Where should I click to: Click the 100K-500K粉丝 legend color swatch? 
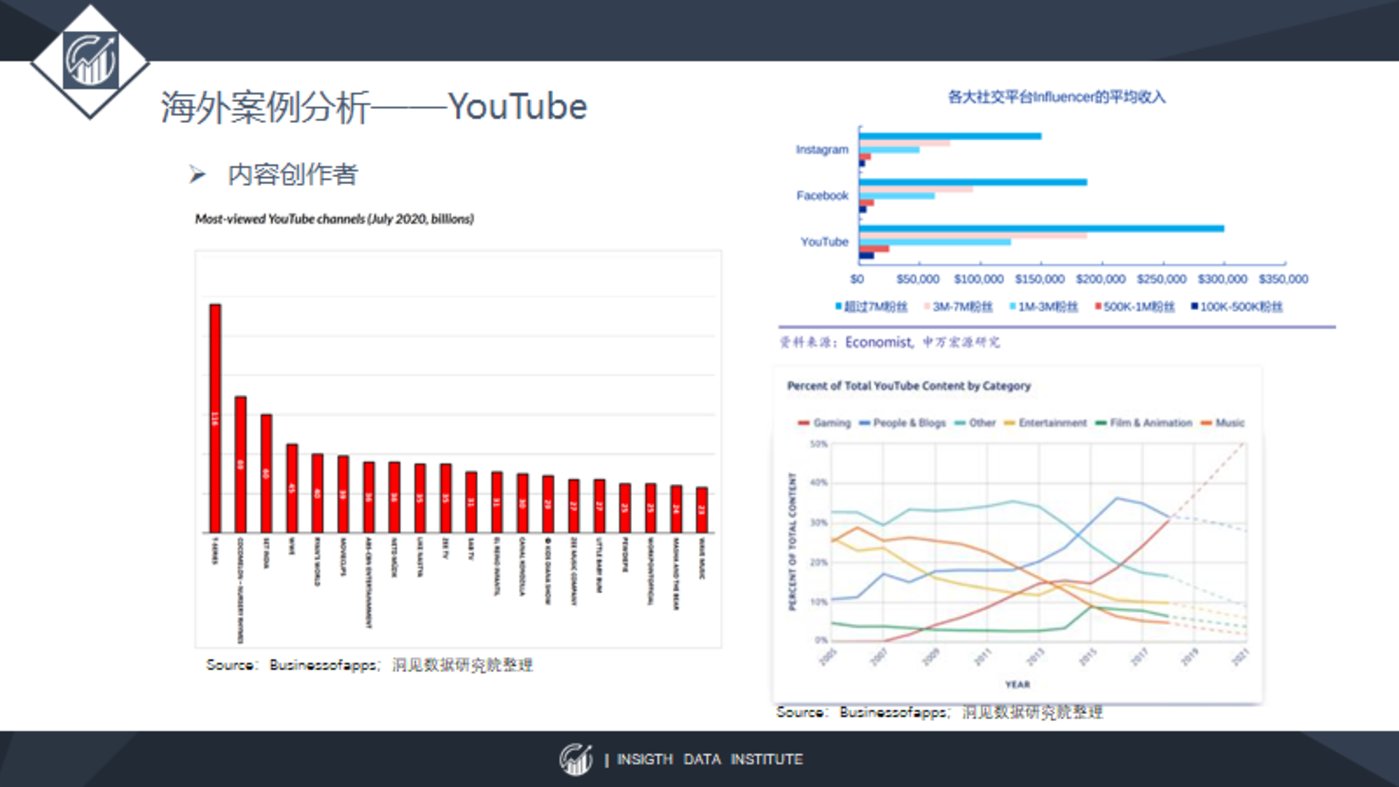point(1194,306)
